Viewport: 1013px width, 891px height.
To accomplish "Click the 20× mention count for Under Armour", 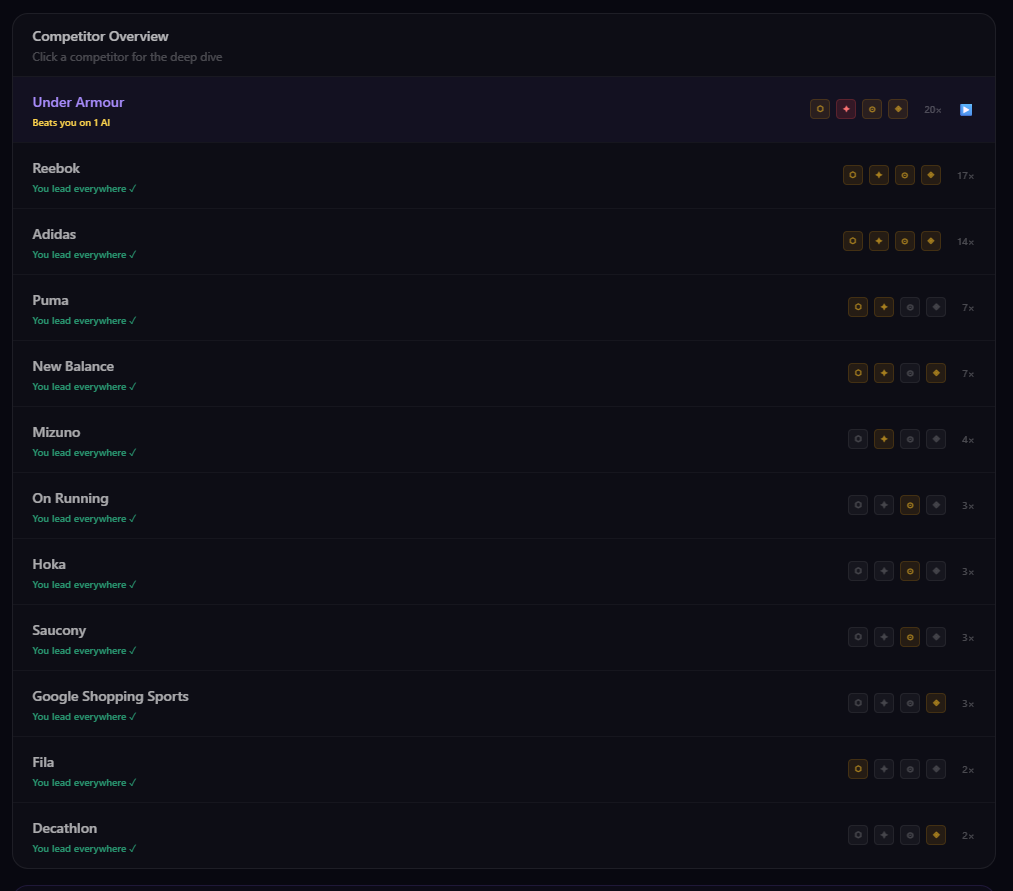I will [932, 110].
